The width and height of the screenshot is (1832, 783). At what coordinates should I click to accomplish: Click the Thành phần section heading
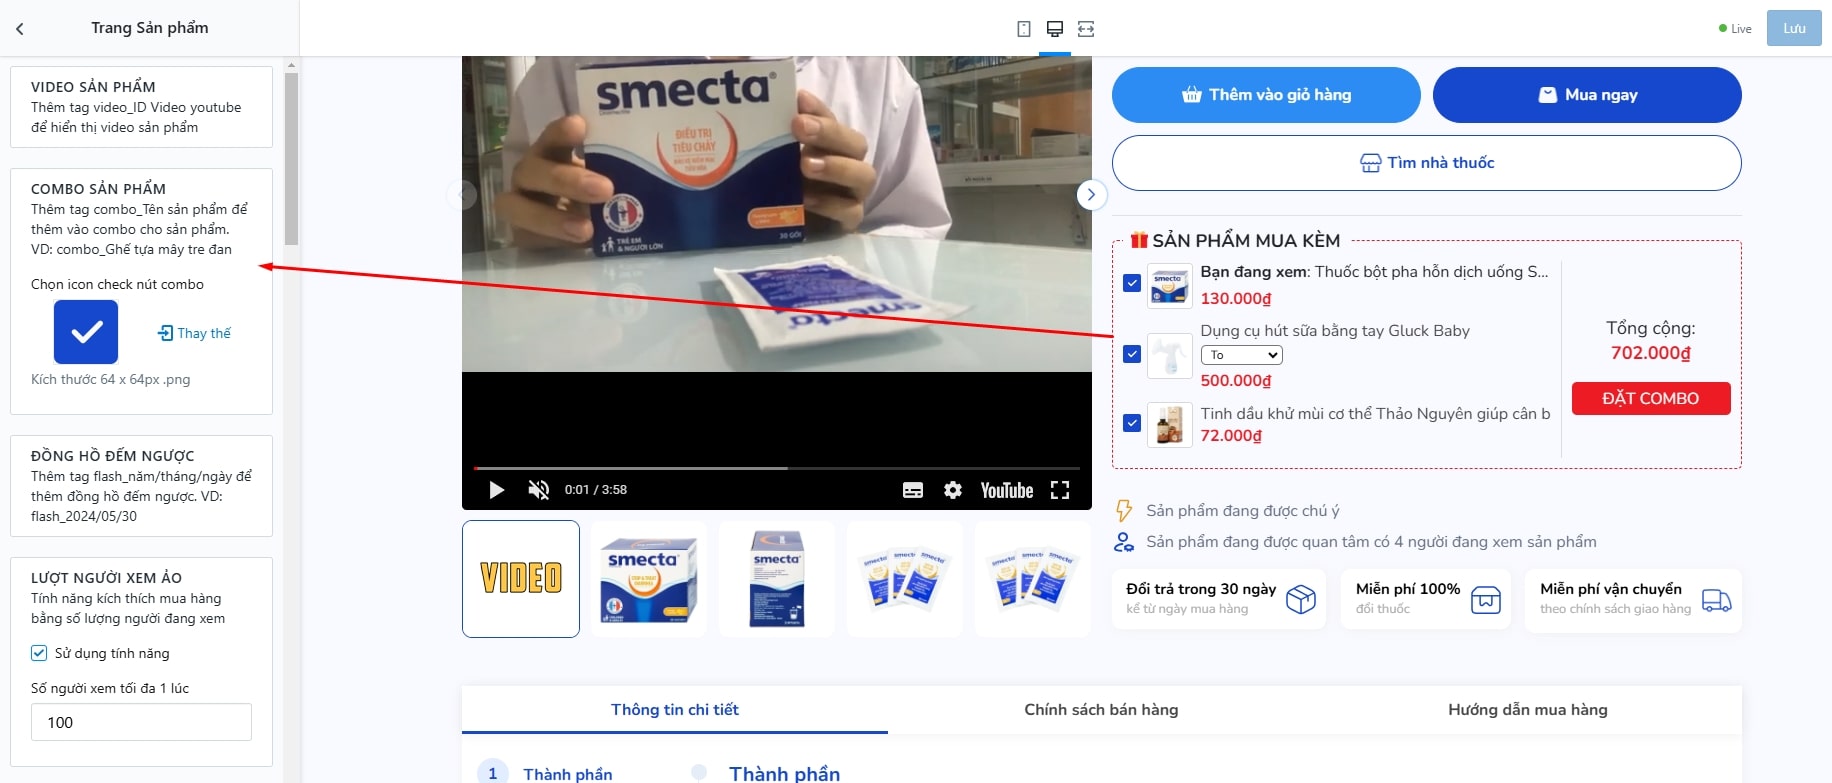click(x=785, y=774)
